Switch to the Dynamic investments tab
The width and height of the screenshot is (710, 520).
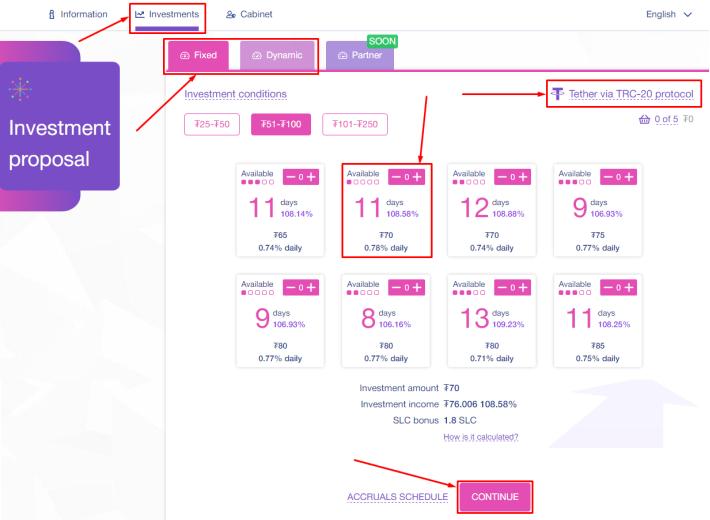pyautogui.click(x=277, y=55)
